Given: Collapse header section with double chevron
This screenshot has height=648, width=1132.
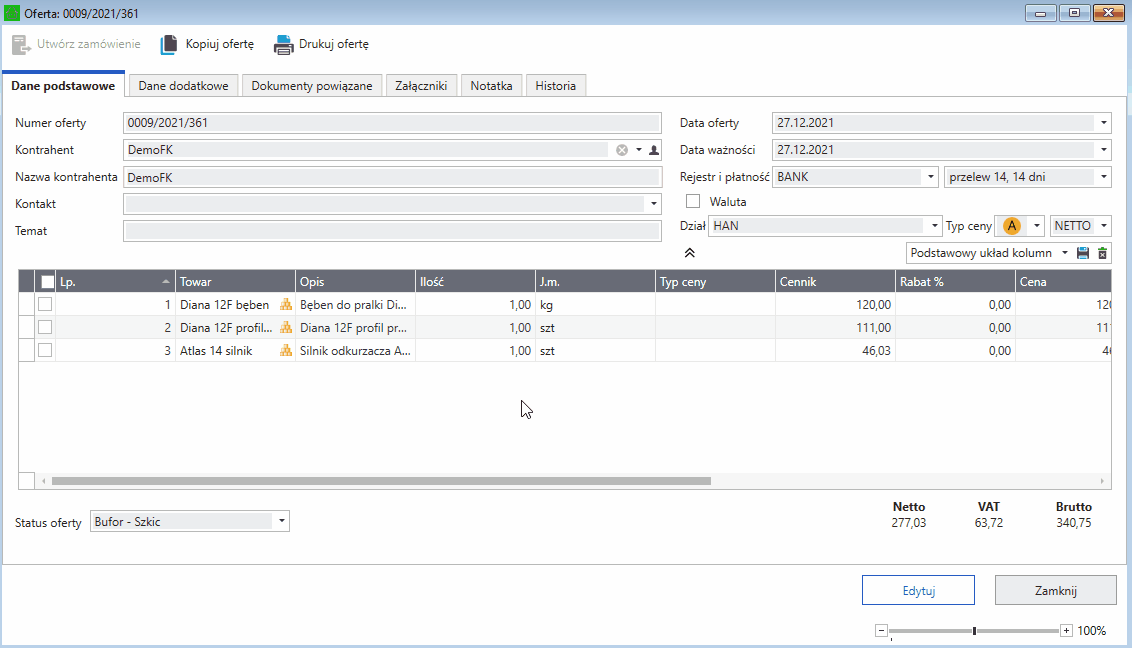Looking at the screenshot, I should 689,253.
